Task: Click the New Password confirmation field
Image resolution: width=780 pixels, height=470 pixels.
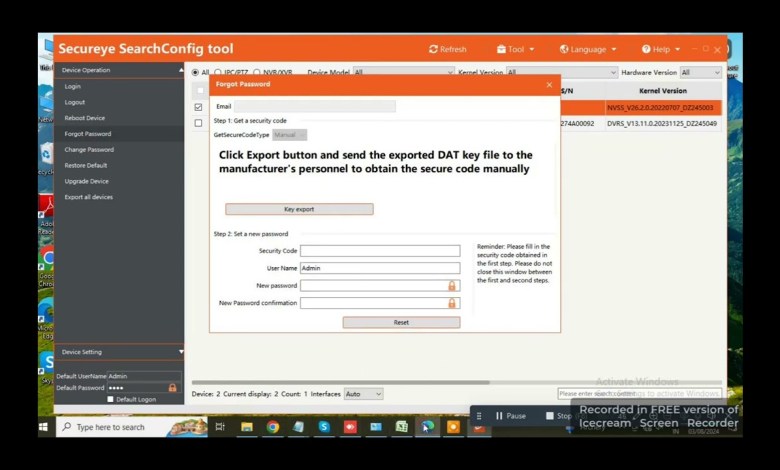Action: tap(380, 303)
